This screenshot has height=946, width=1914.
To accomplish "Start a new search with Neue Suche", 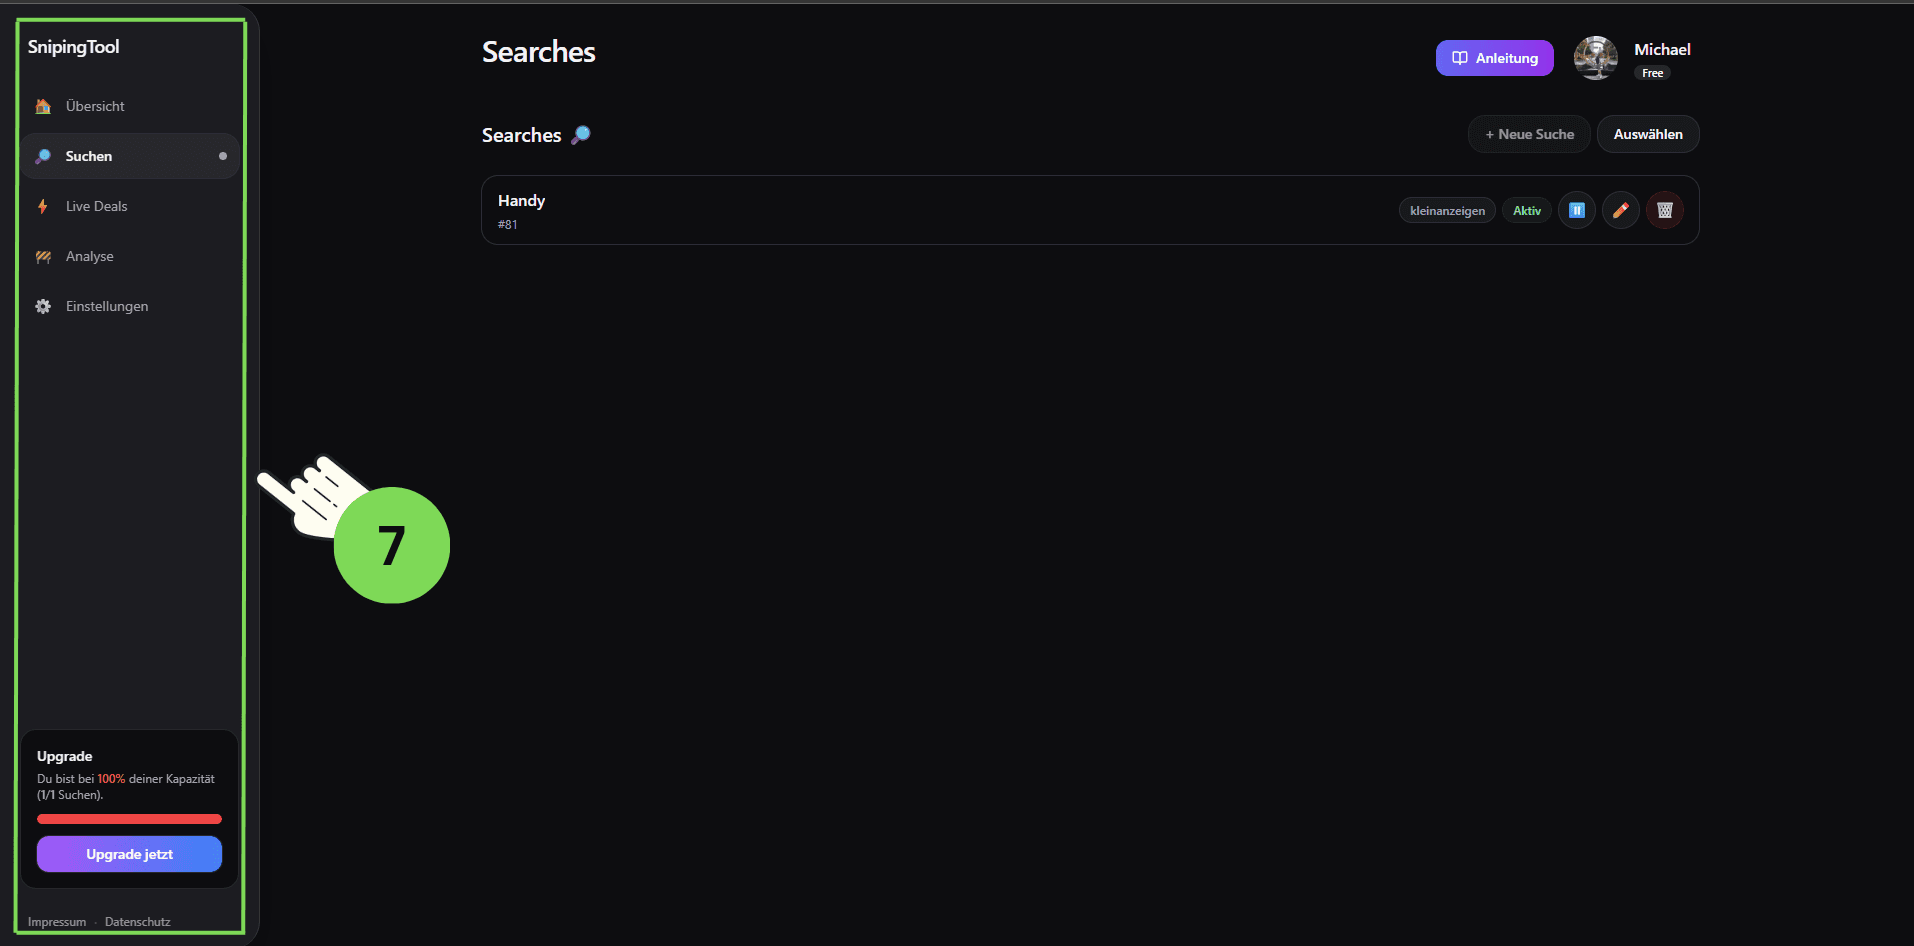I will click(1528, 133).
